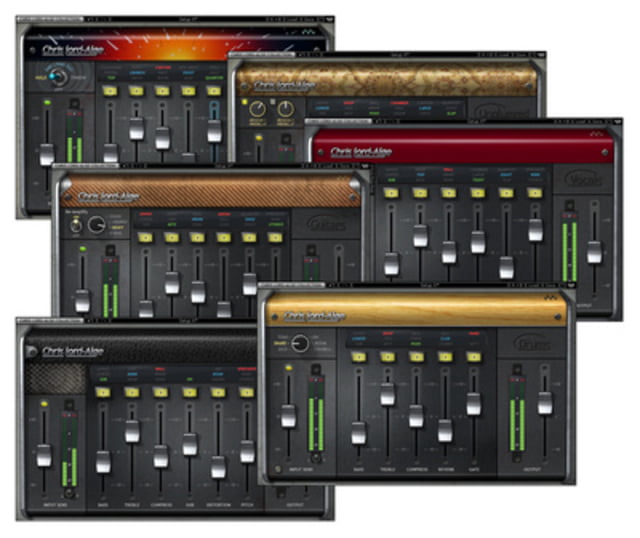Click the Gate fader handle in Drums plugin

(474, 404)
